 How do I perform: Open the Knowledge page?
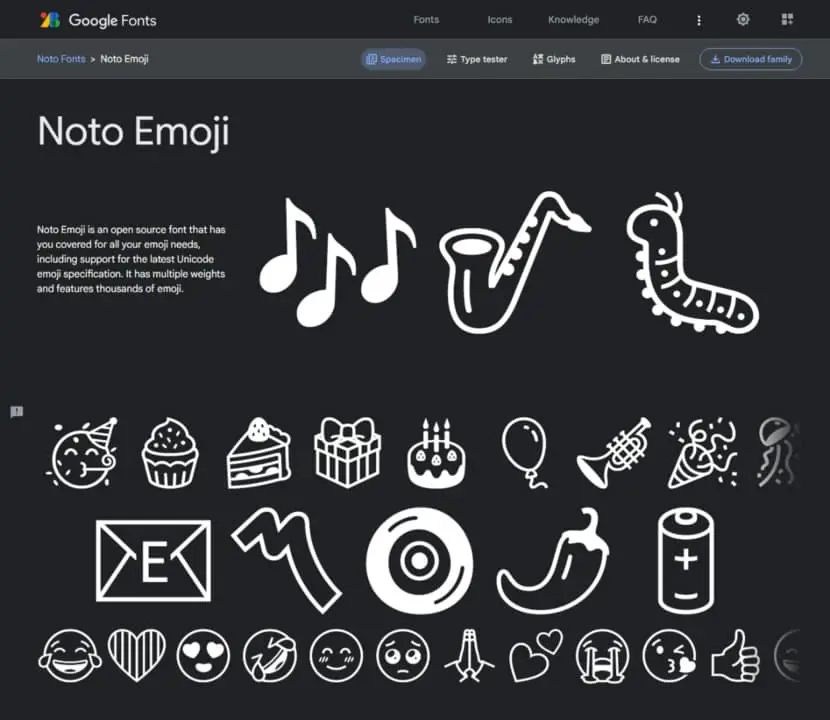pyautogui.click(x=573, y=20)
